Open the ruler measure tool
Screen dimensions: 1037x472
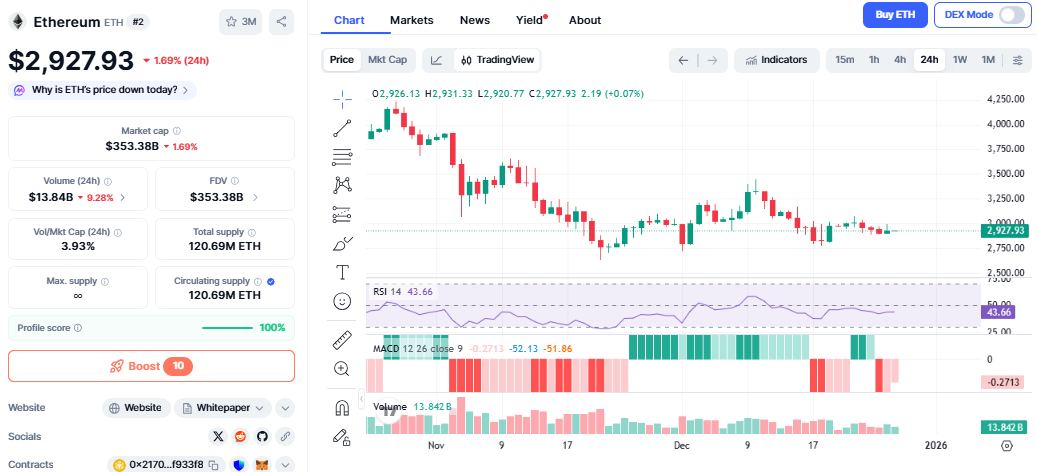pos(342,340)
